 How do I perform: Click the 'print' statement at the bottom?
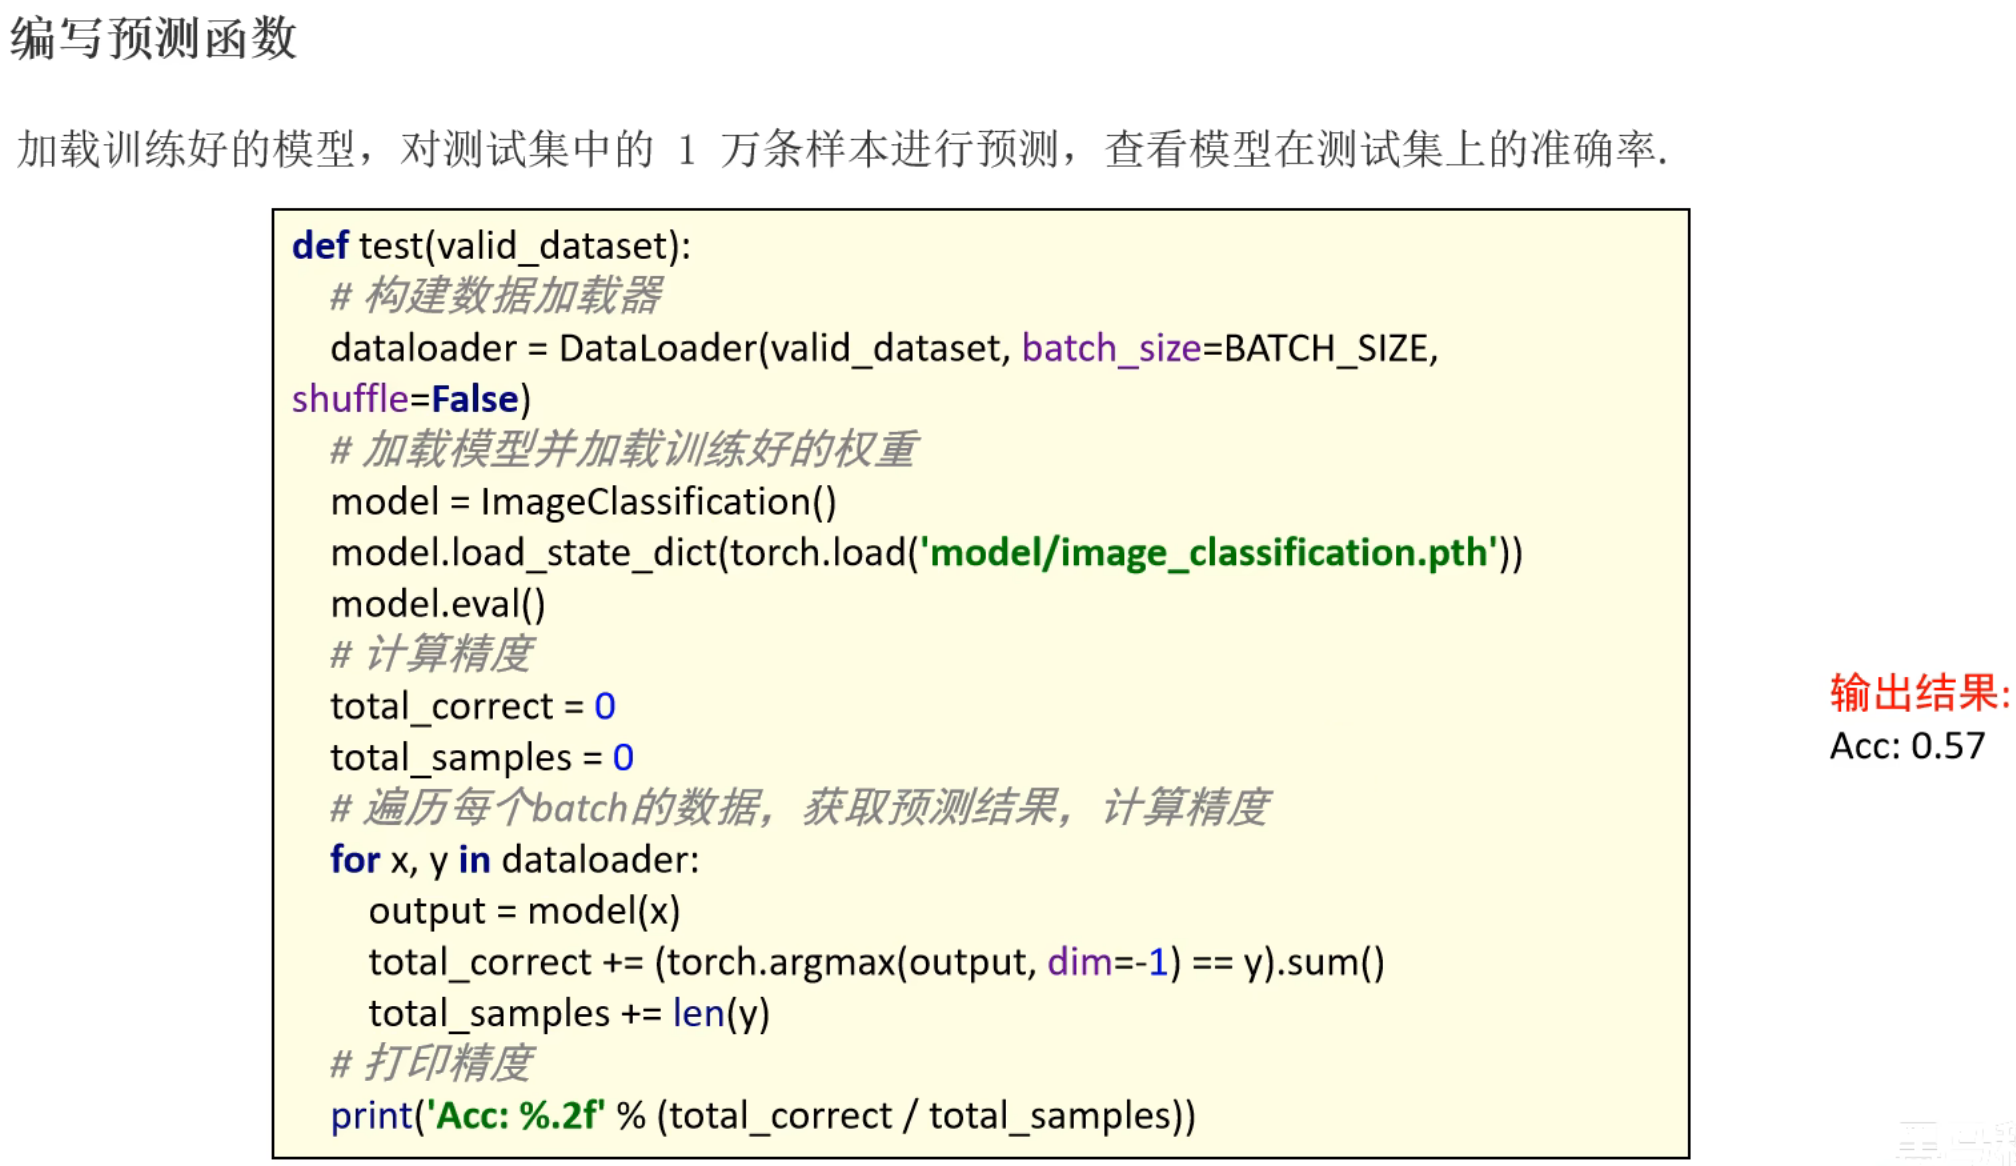coord(371,1116)
